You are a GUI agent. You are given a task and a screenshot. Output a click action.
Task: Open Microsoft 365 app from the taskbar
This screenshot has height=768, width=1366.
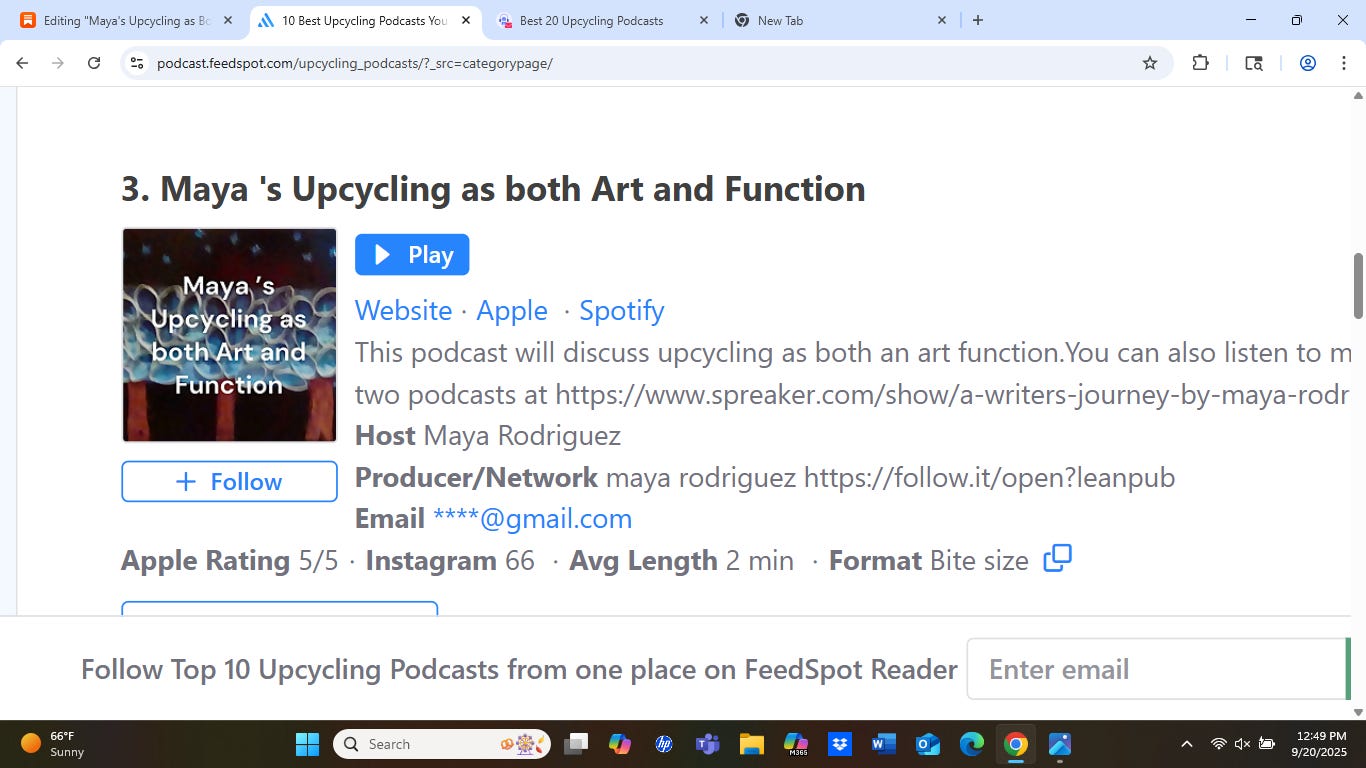click(796, 744)
